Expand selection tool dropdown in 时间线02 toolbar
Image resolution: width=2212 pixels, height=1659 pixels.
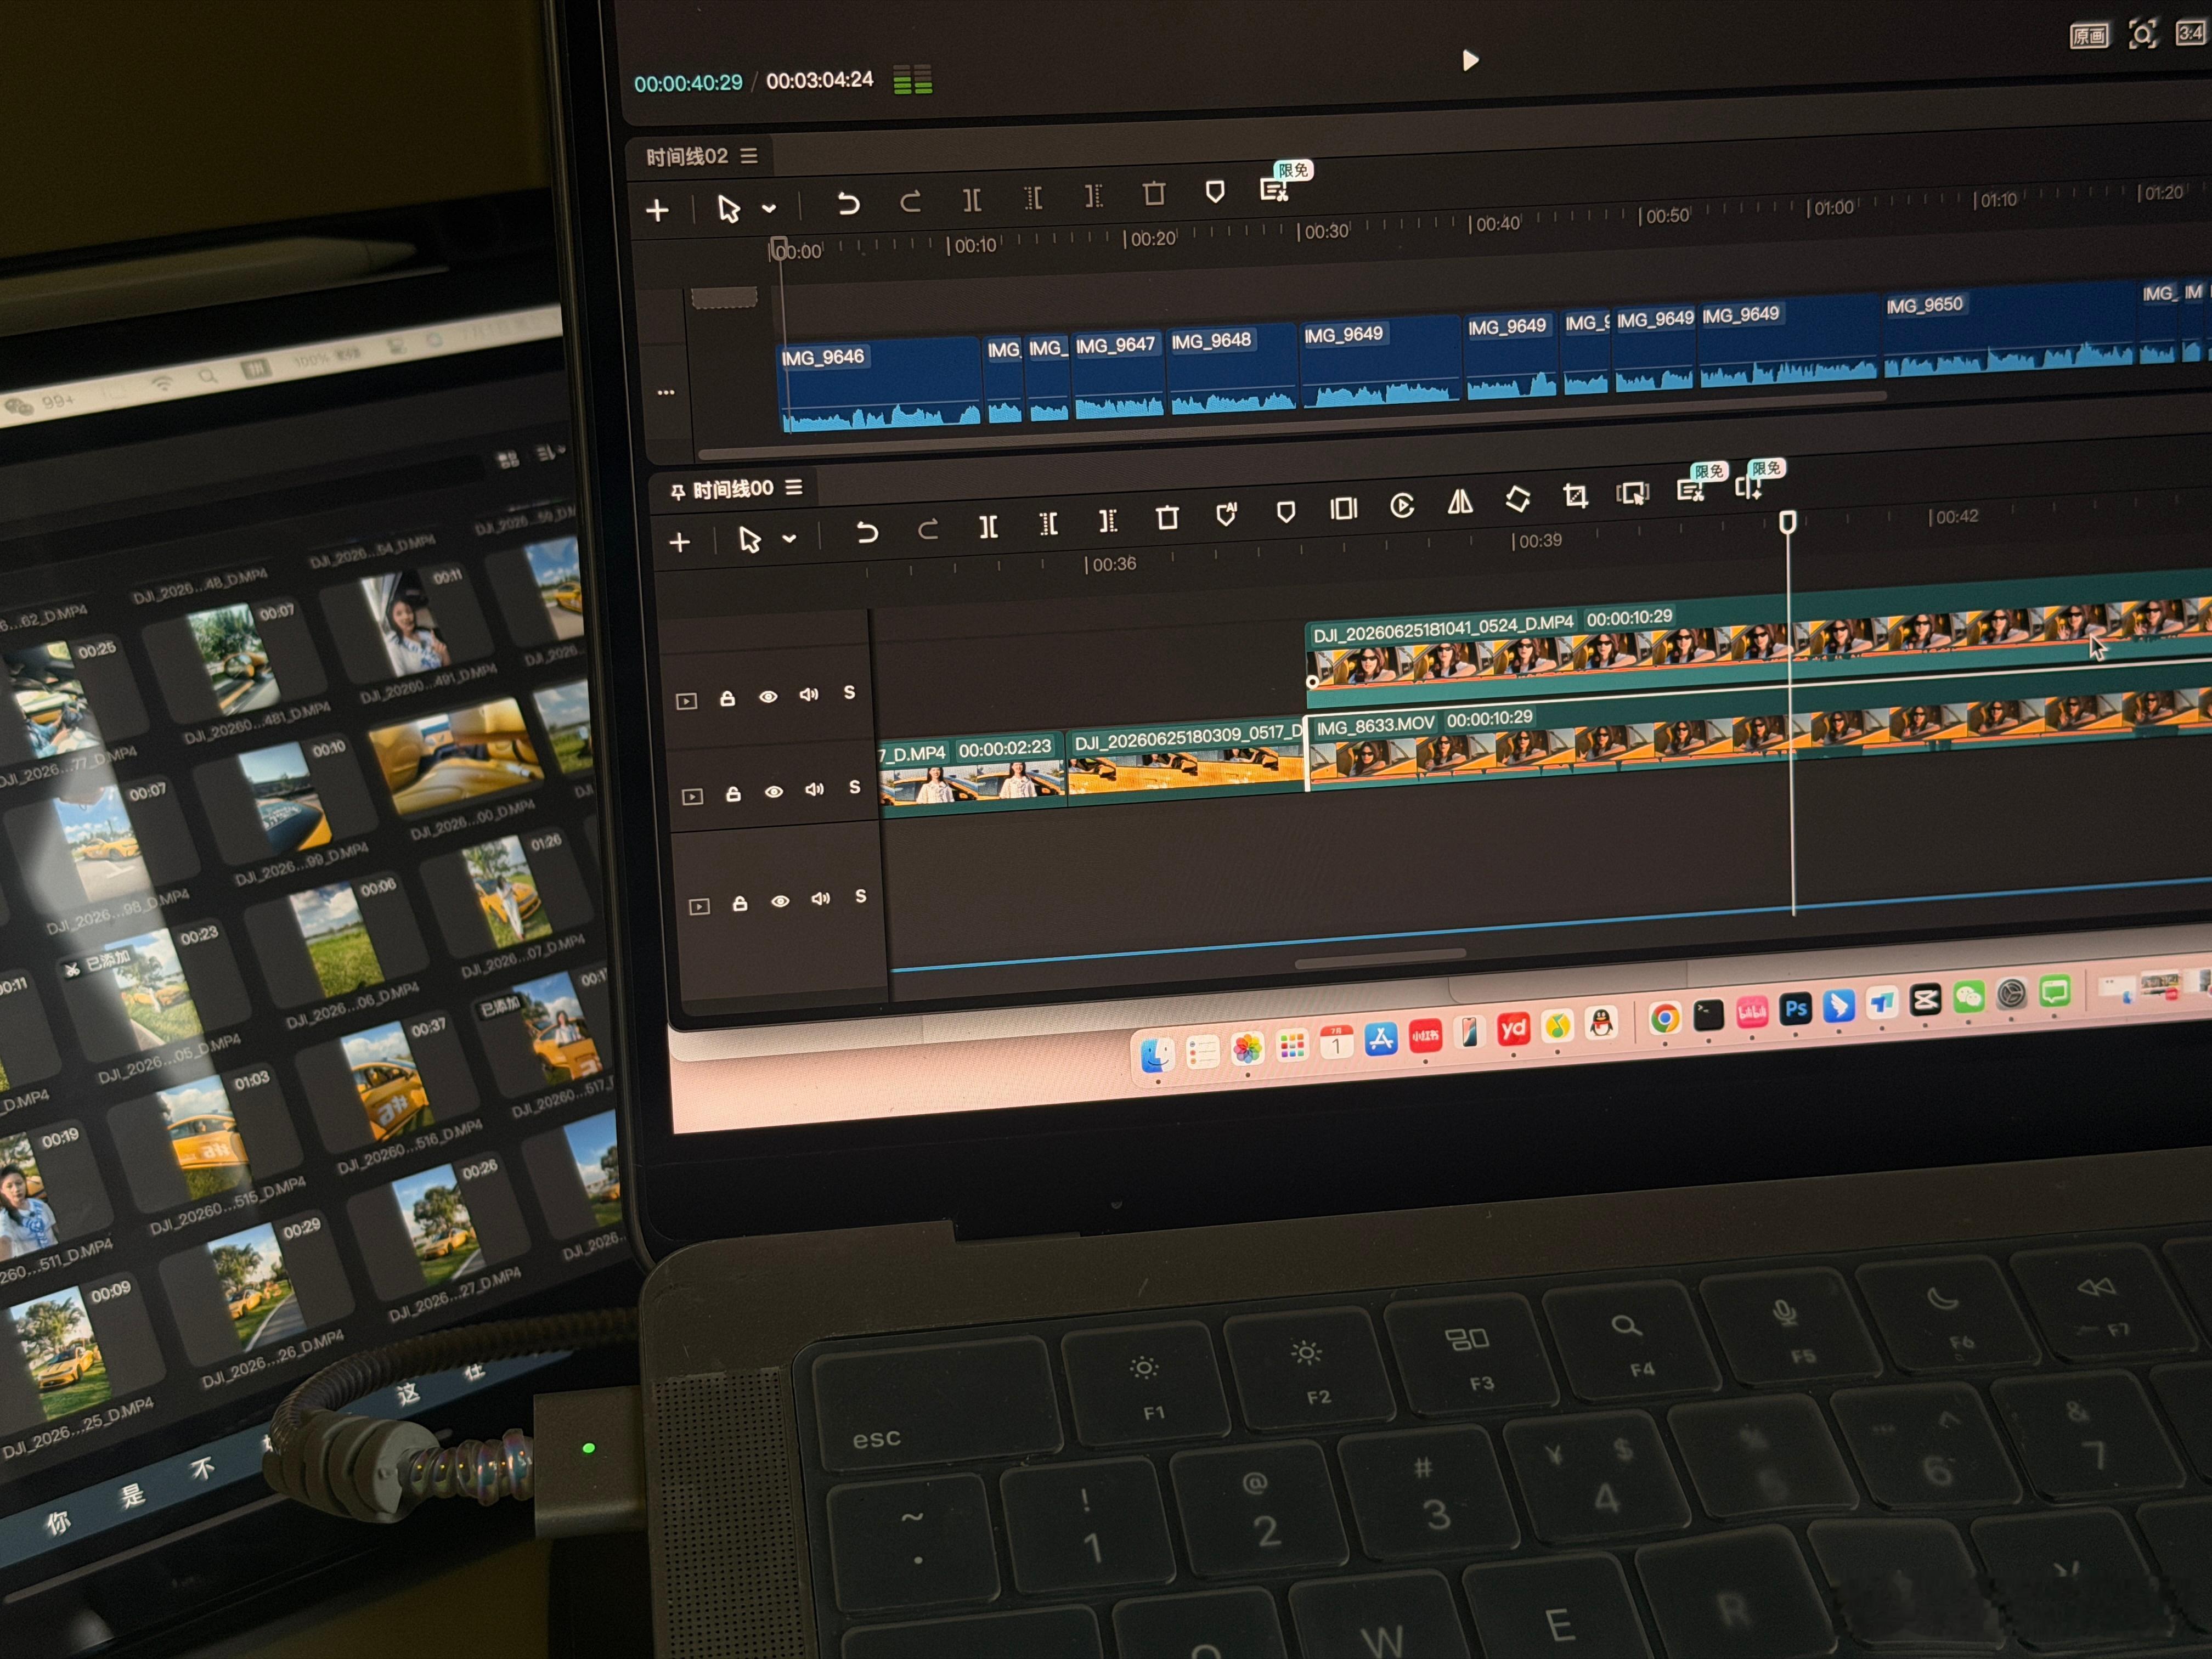tap(768, 209)
